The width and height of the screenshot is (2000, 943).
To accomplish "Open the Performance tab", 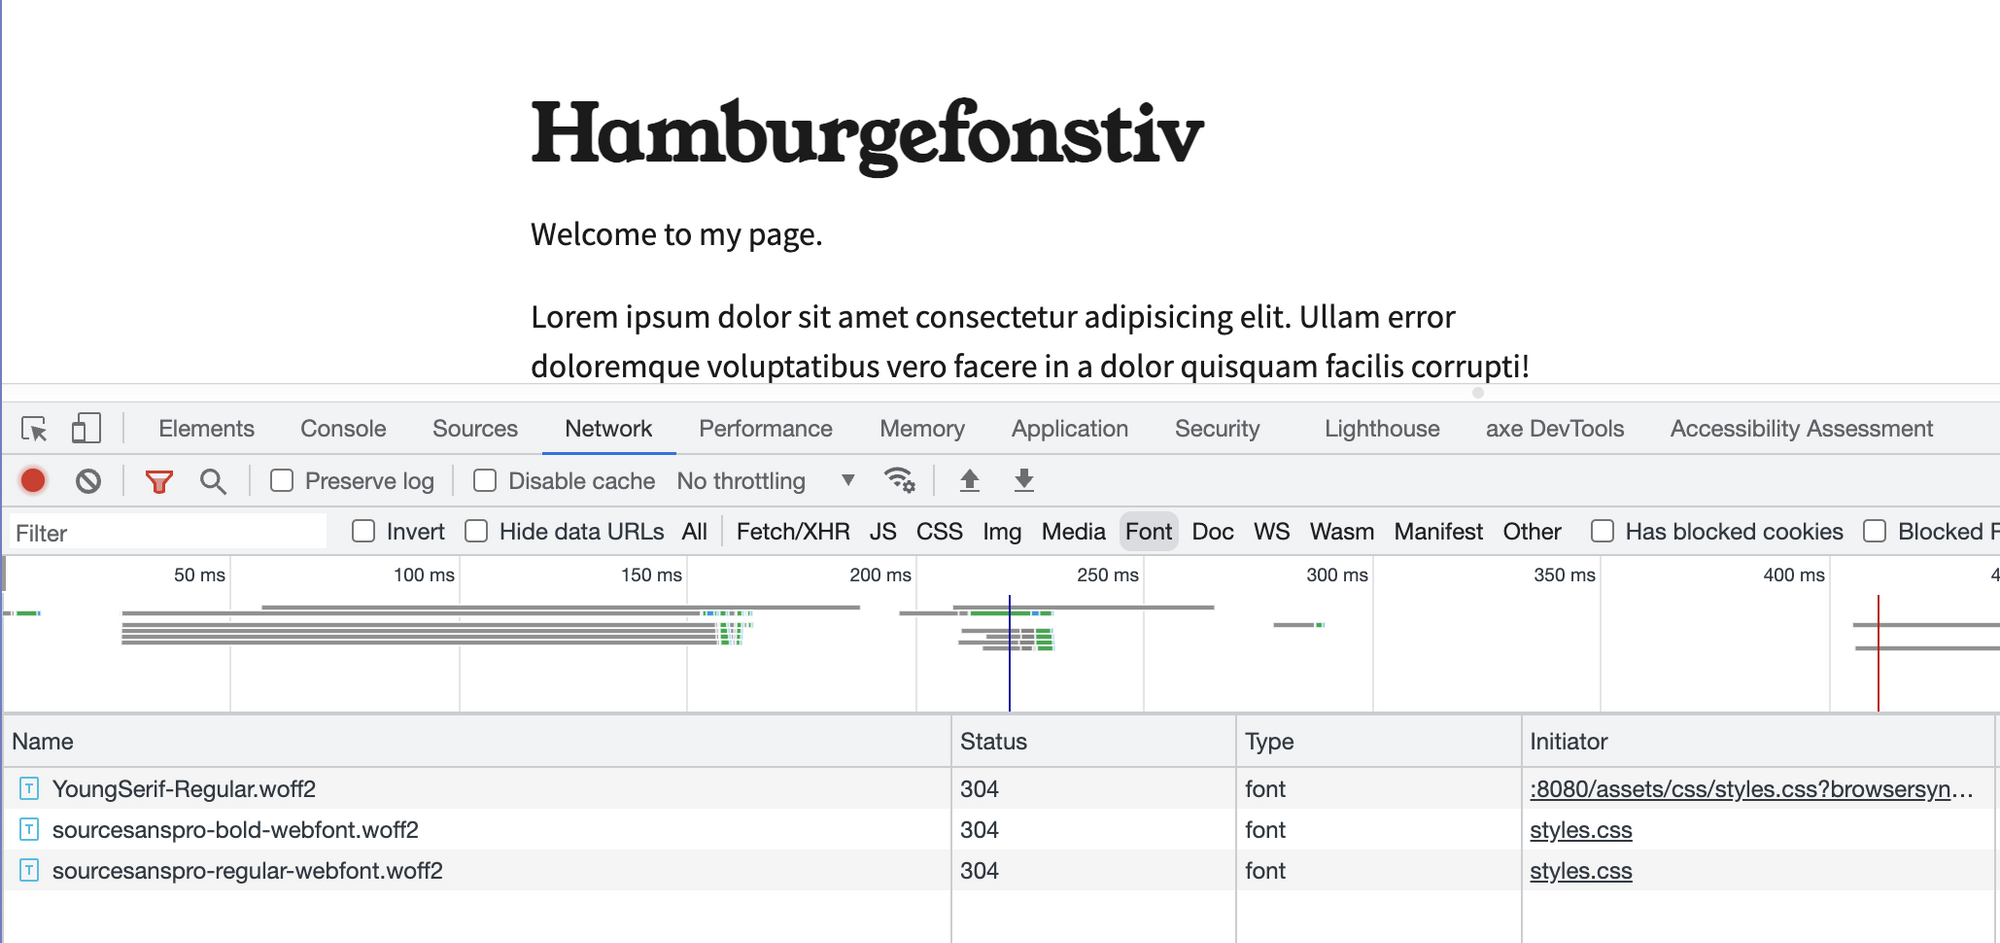I will [766, 429].
